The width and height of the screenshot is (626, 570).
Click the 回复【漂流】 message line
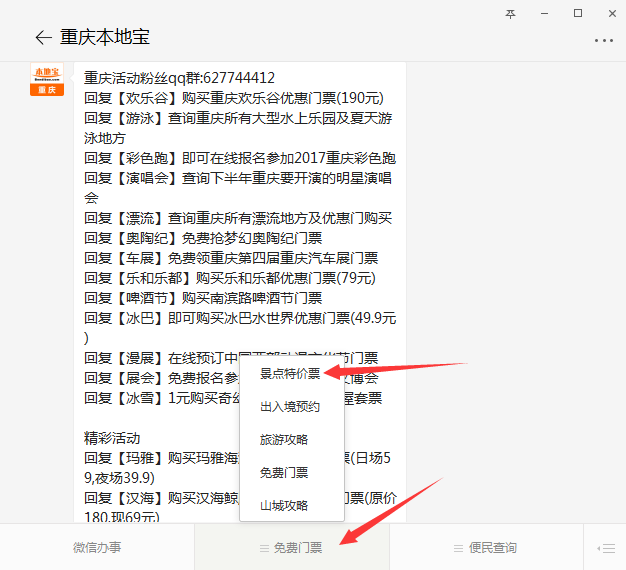tap(238, 218)
